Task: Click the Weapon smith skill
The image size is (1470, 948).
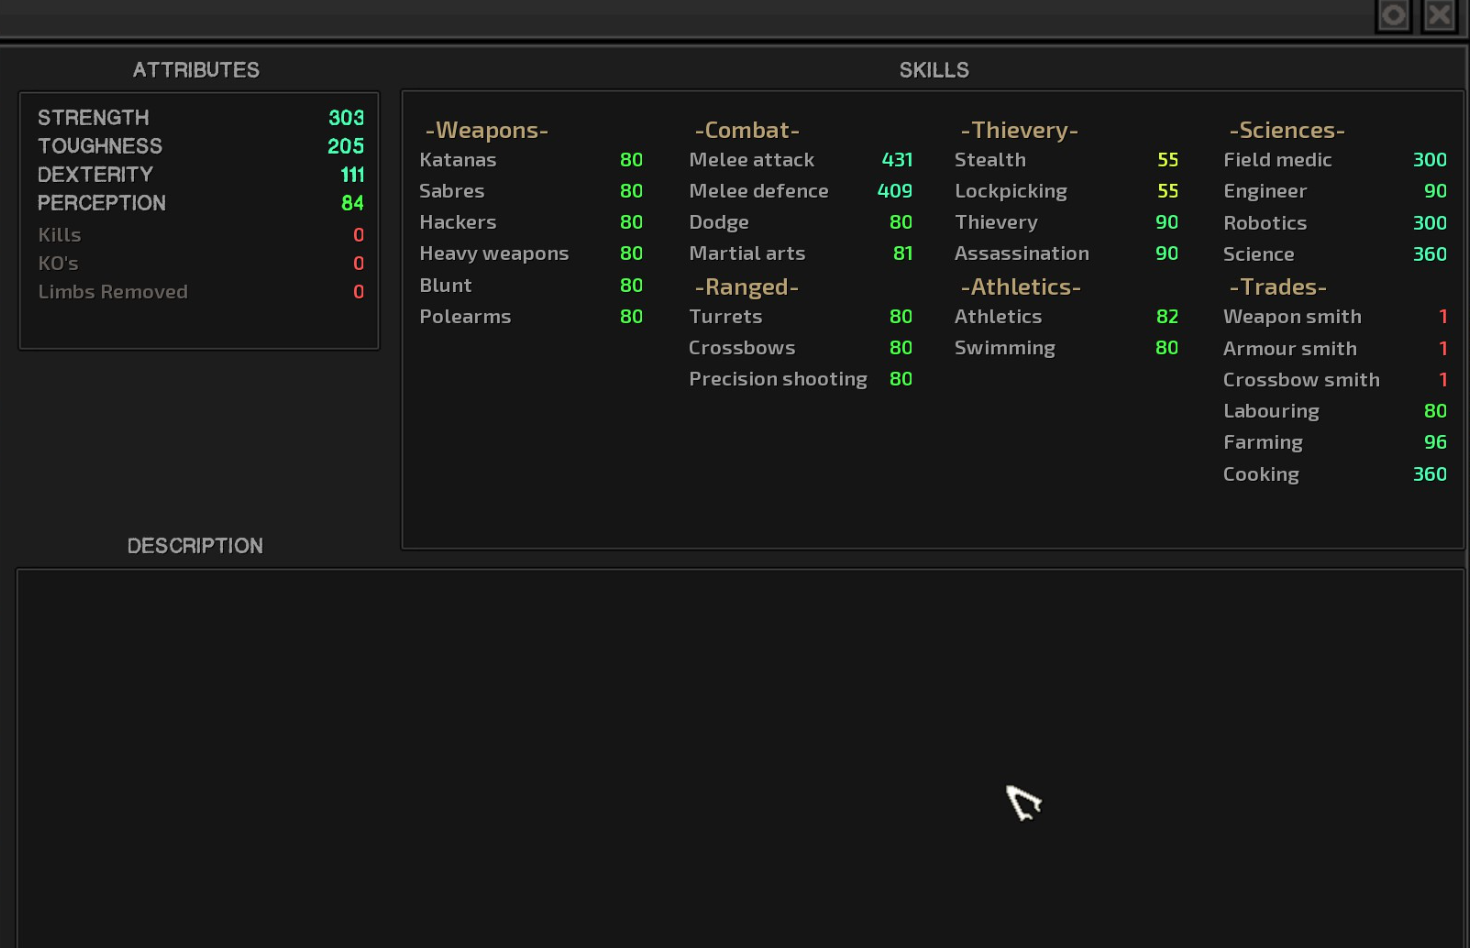Action: [1335, 316]
